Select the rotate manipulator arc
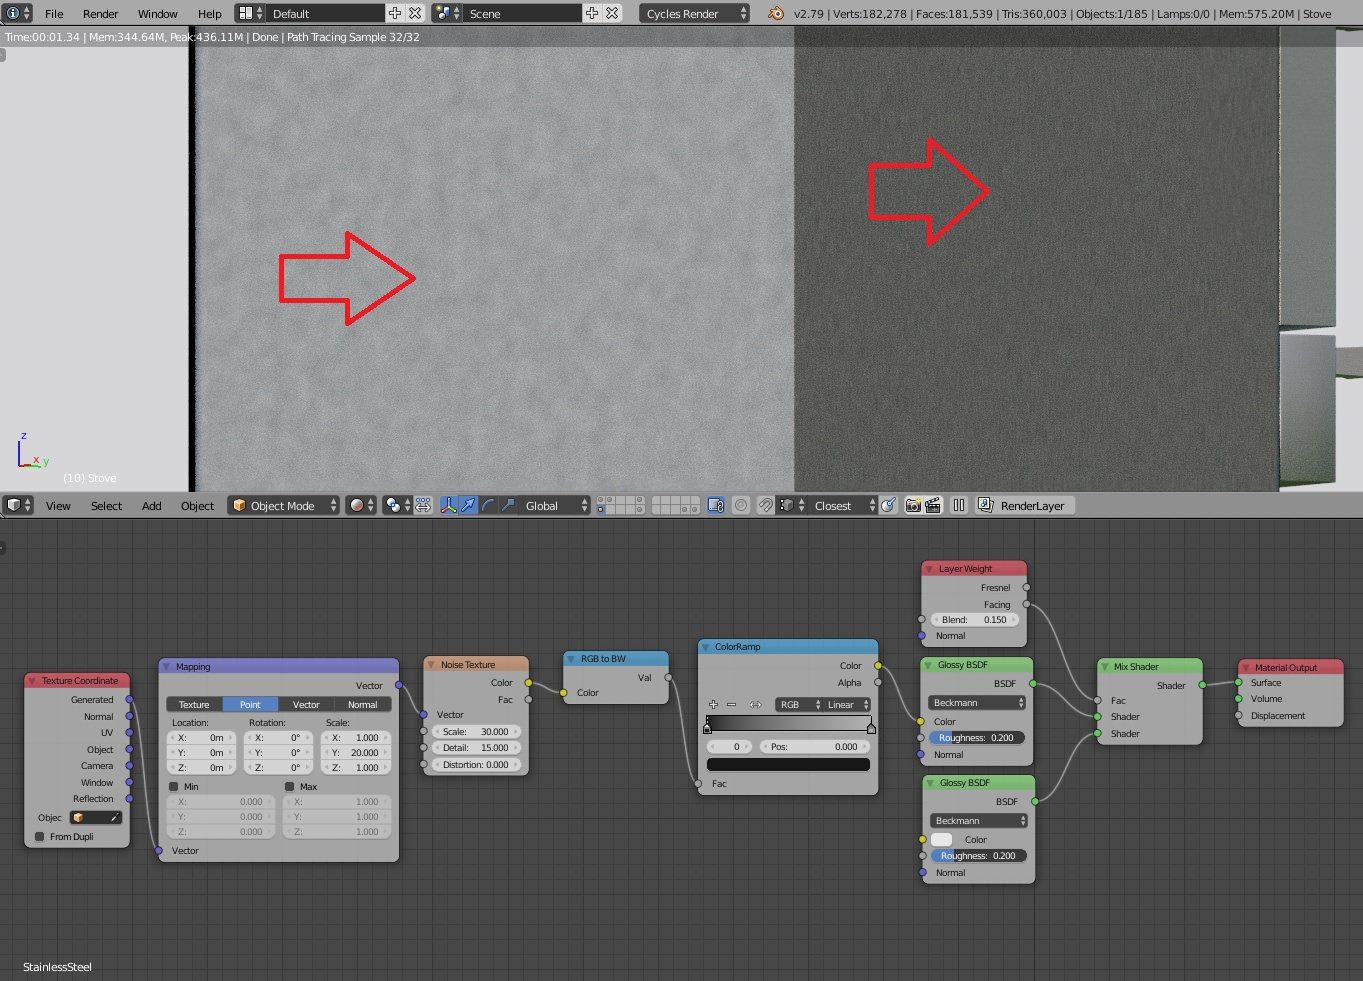Image resolution: width=1363 pixels, height=981 pixels. [488, 505]
